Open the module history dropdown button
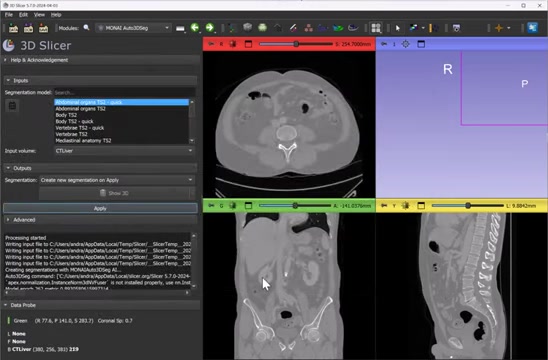 180,28
